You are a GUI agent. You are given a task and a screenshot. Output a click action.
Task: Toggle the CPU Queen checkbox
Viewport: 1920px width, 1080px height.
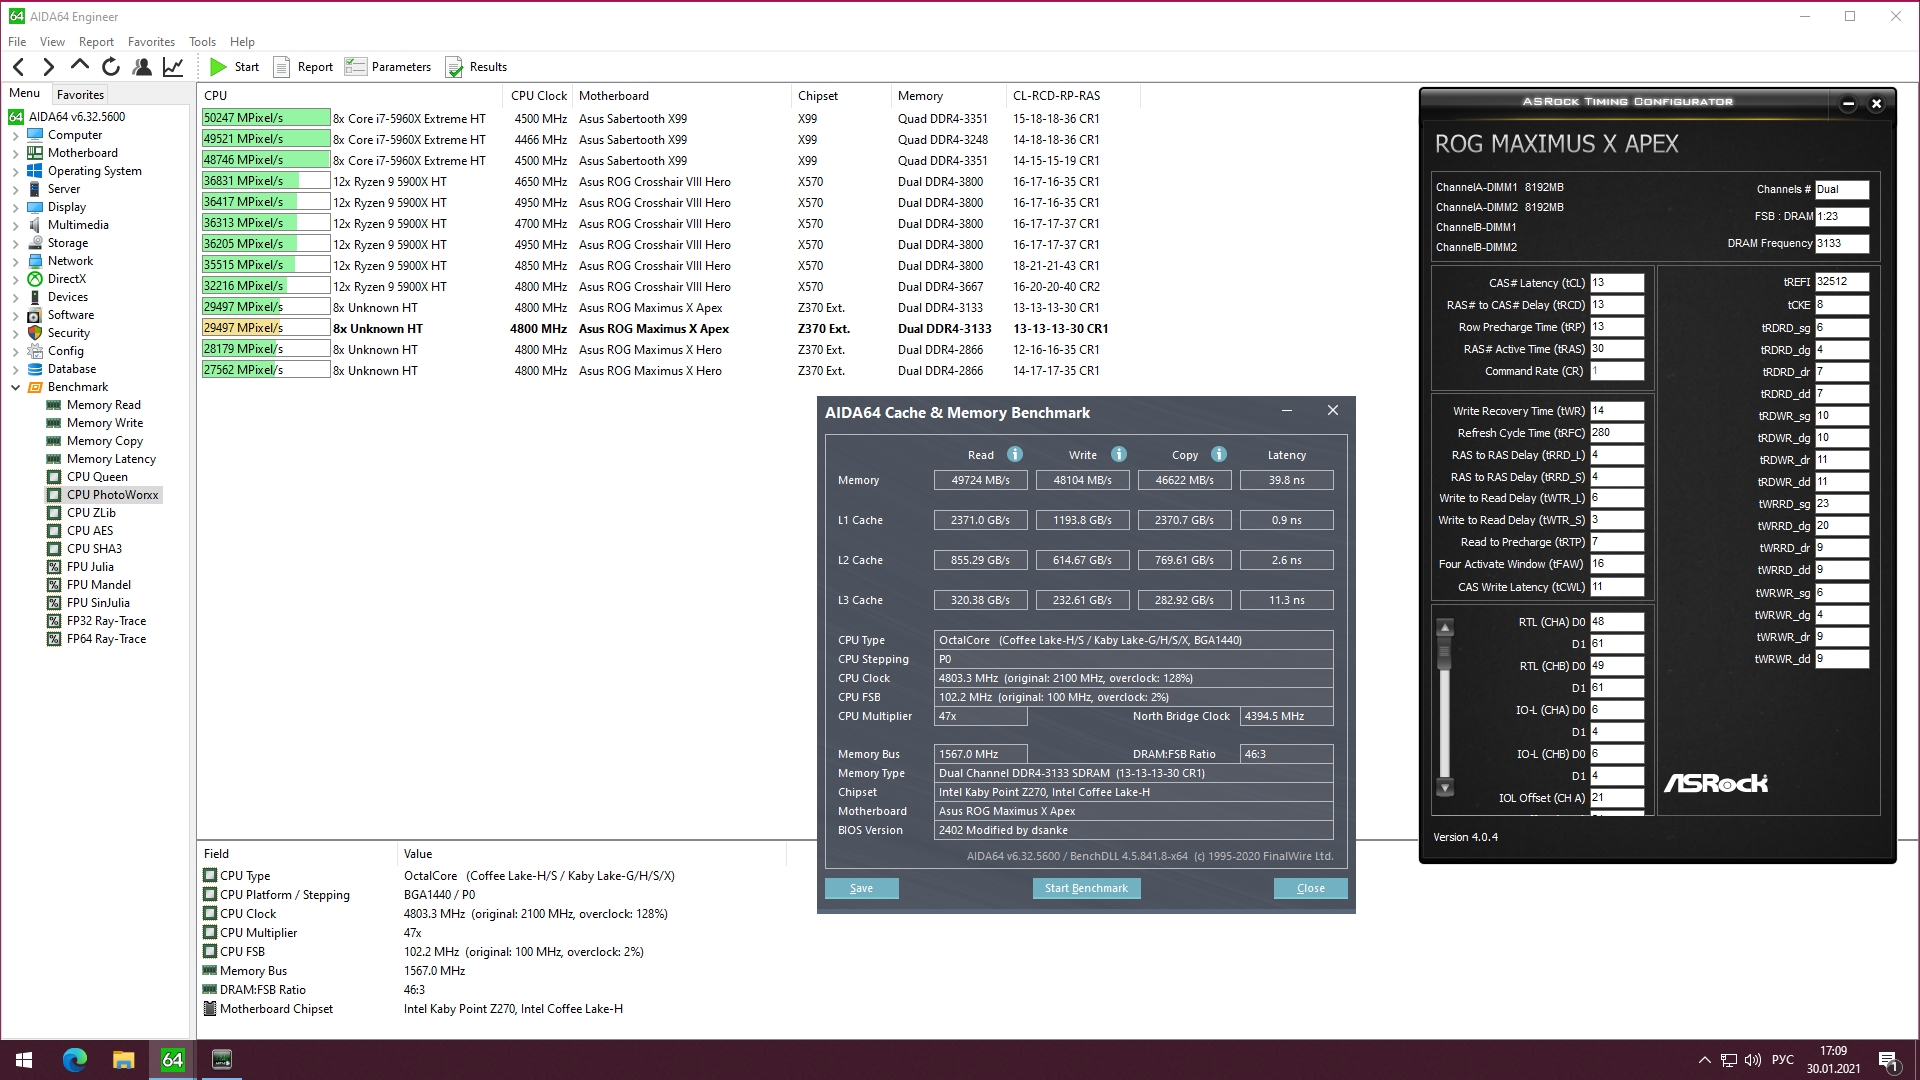(x=54, y=477)
